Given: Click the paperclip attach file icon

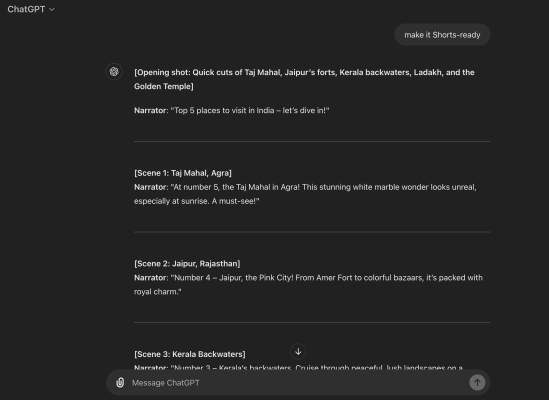Looking at the screenshot, I should pos(120,382).
